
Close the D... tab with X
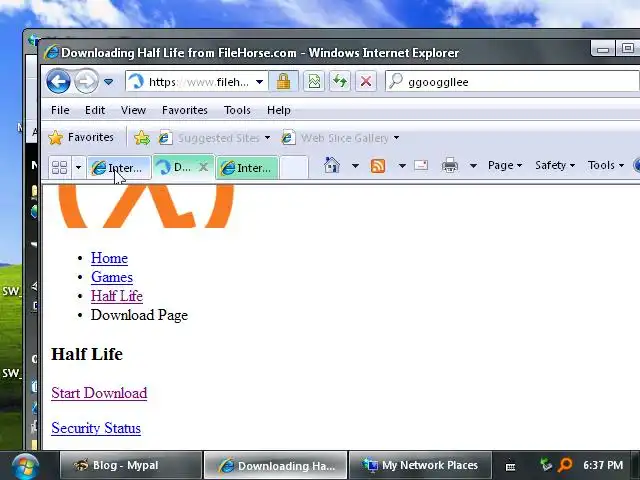(x=204, y=167)
